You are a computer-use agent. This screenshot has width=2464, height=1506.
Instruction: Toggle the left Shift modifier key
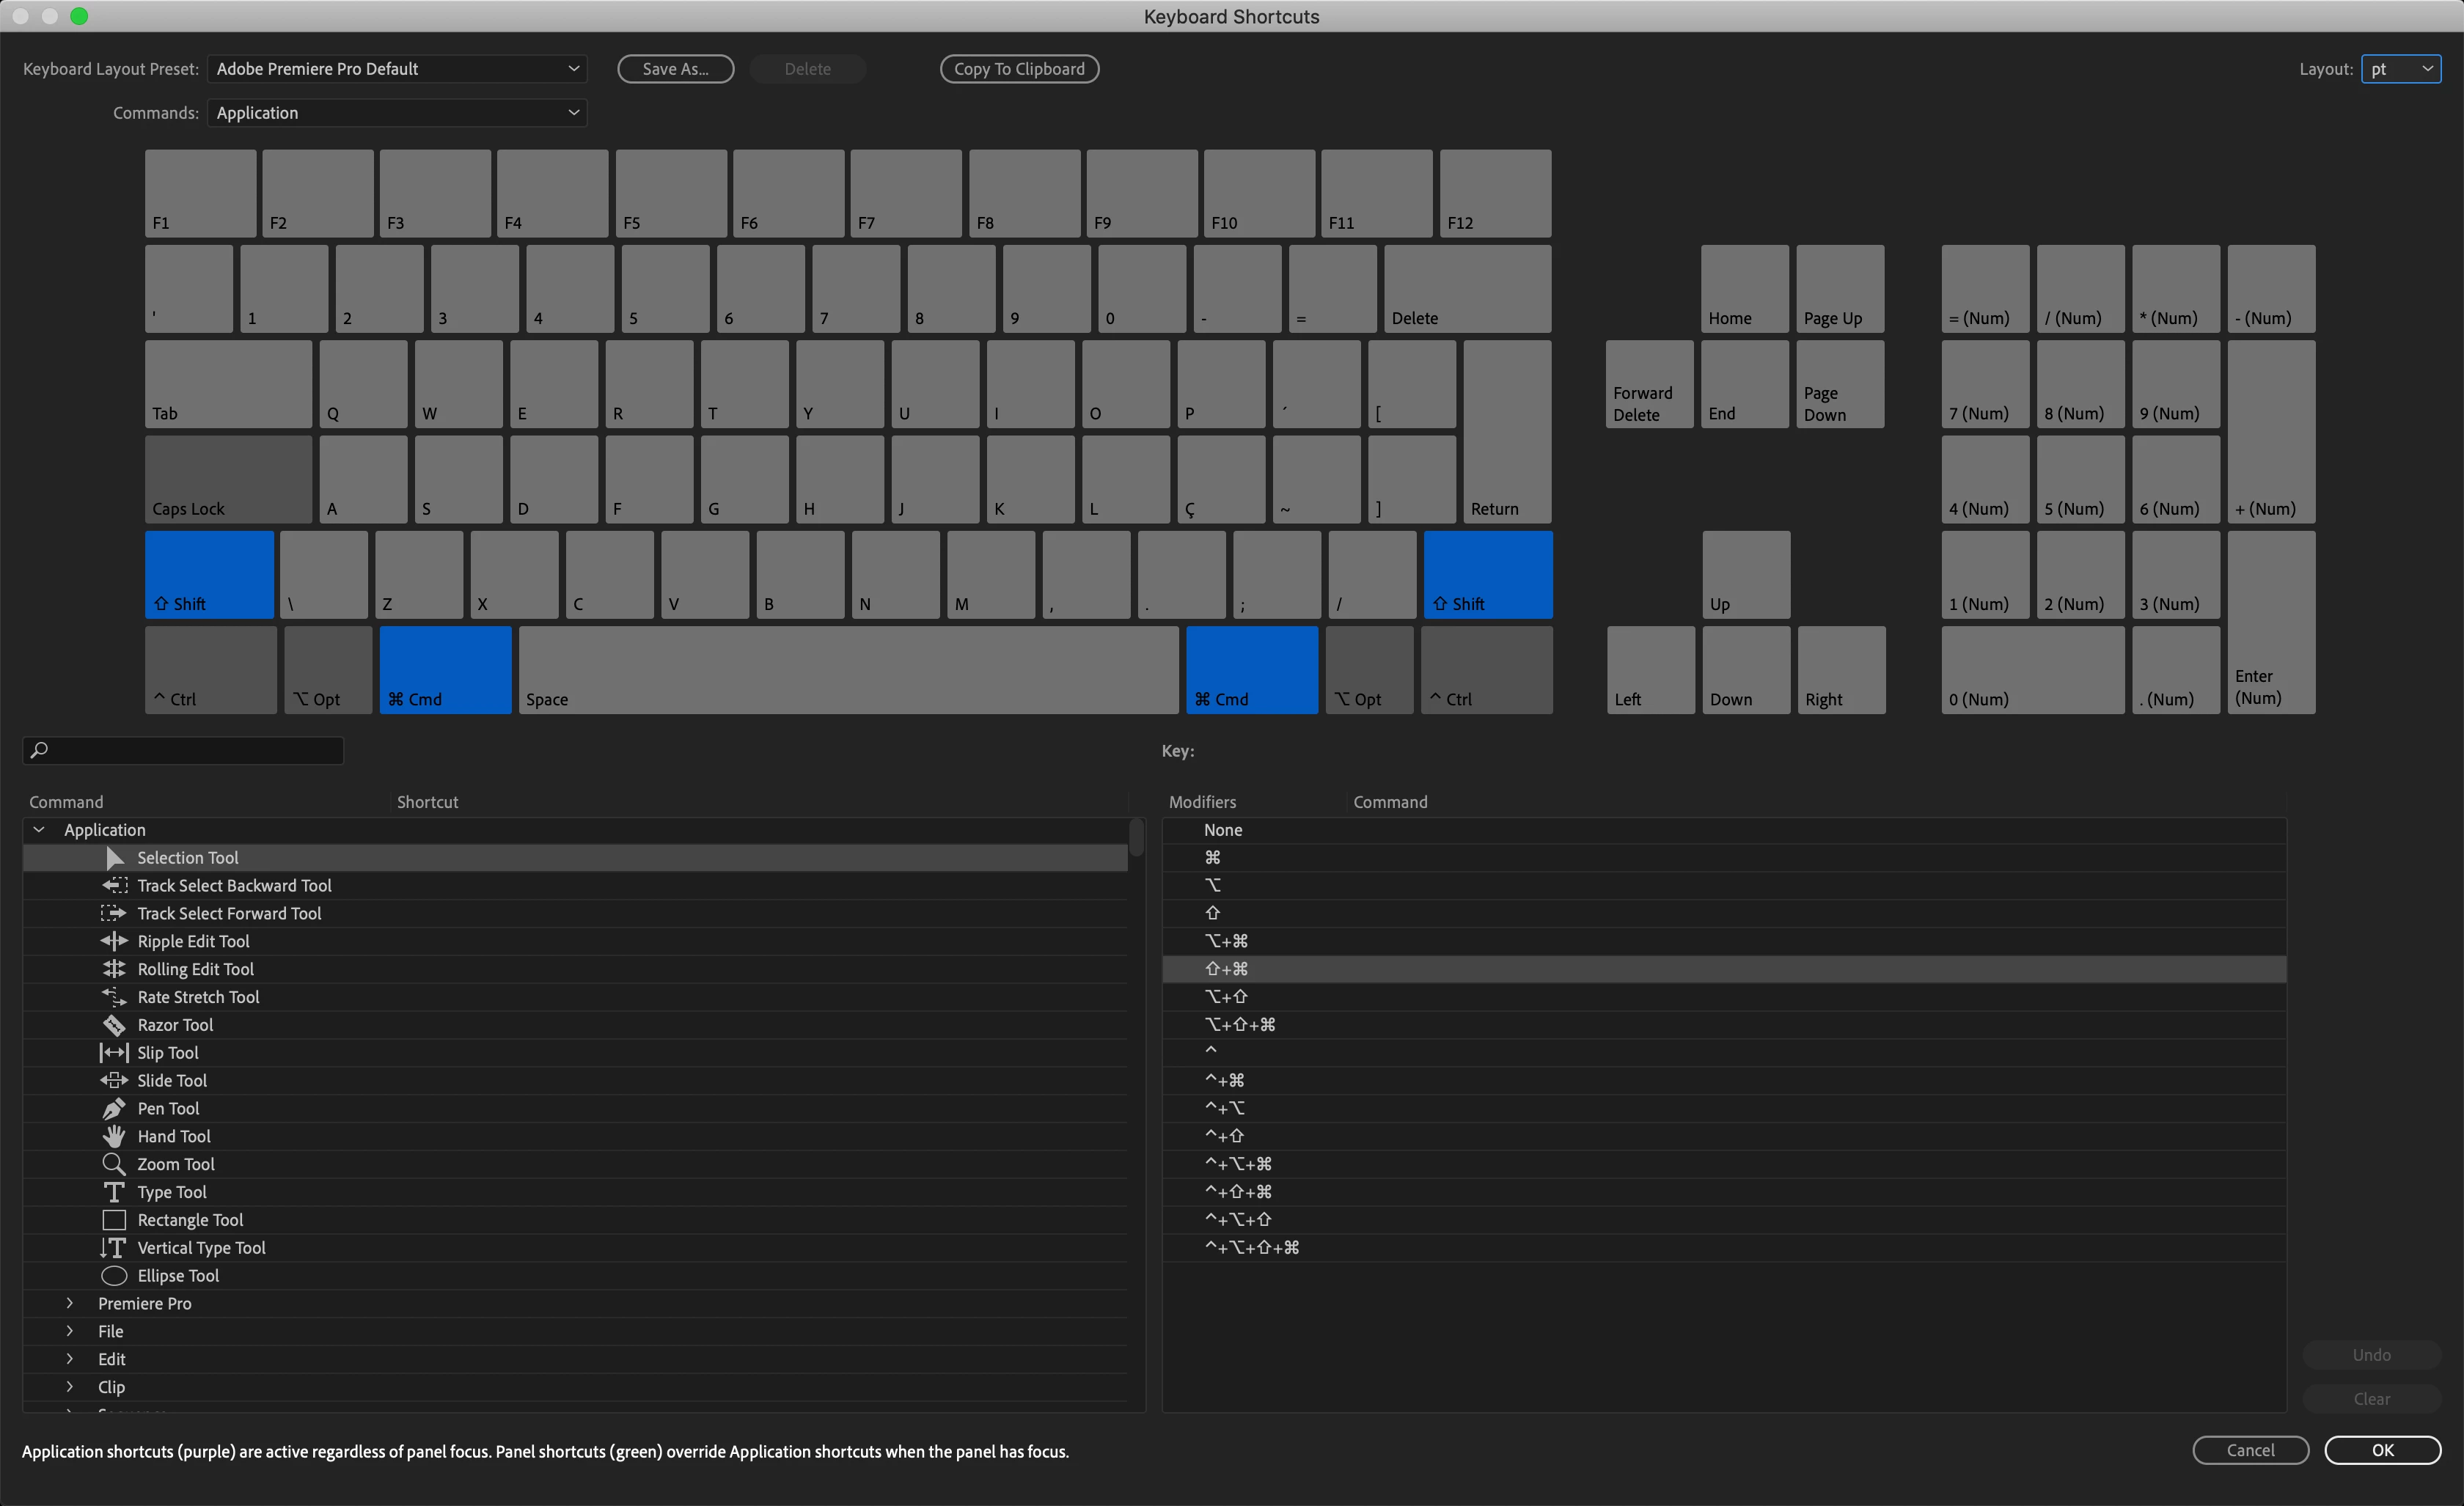(x=209, y=574)
